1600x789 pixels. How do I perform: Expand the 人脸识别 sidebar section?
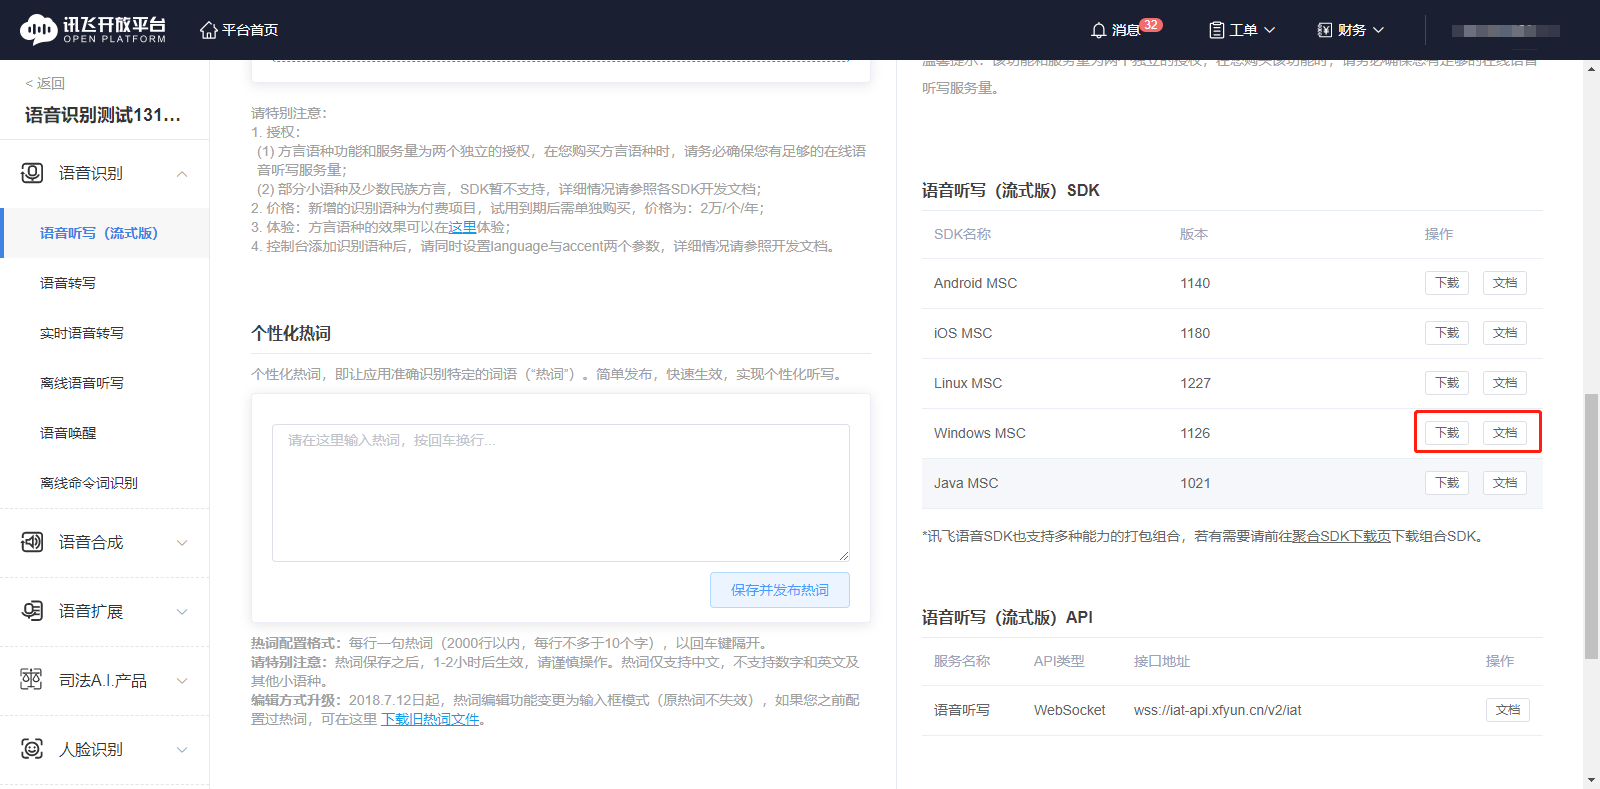(x=182, y=750)
